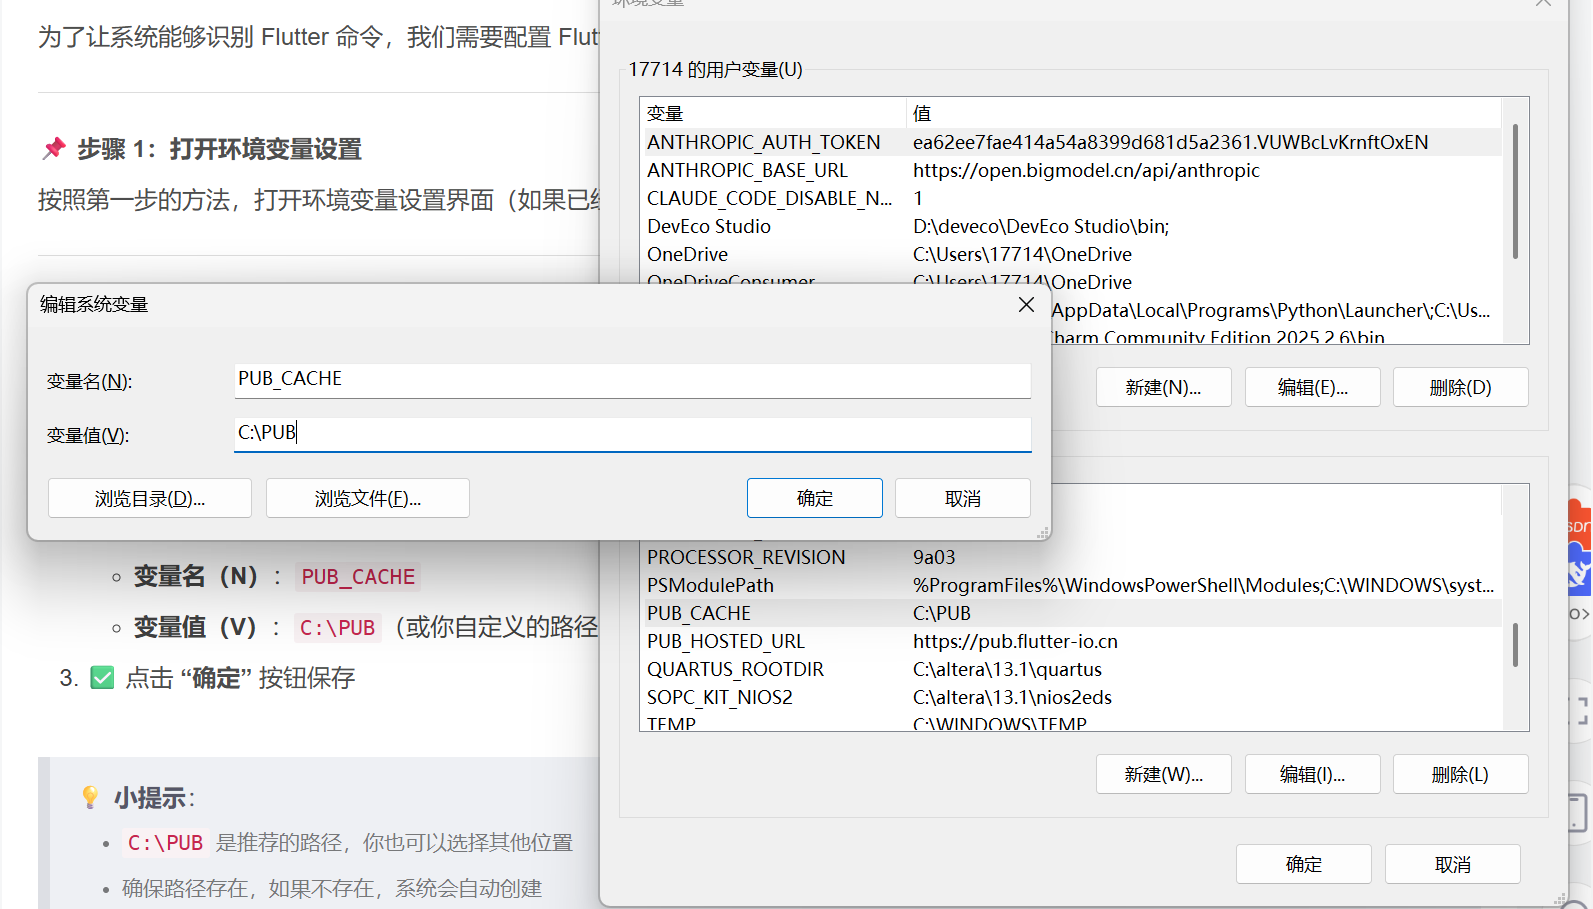Close the 编辑系统变量 dialog
Viewport: 1593px width, 909px height.
(1026, 305)
